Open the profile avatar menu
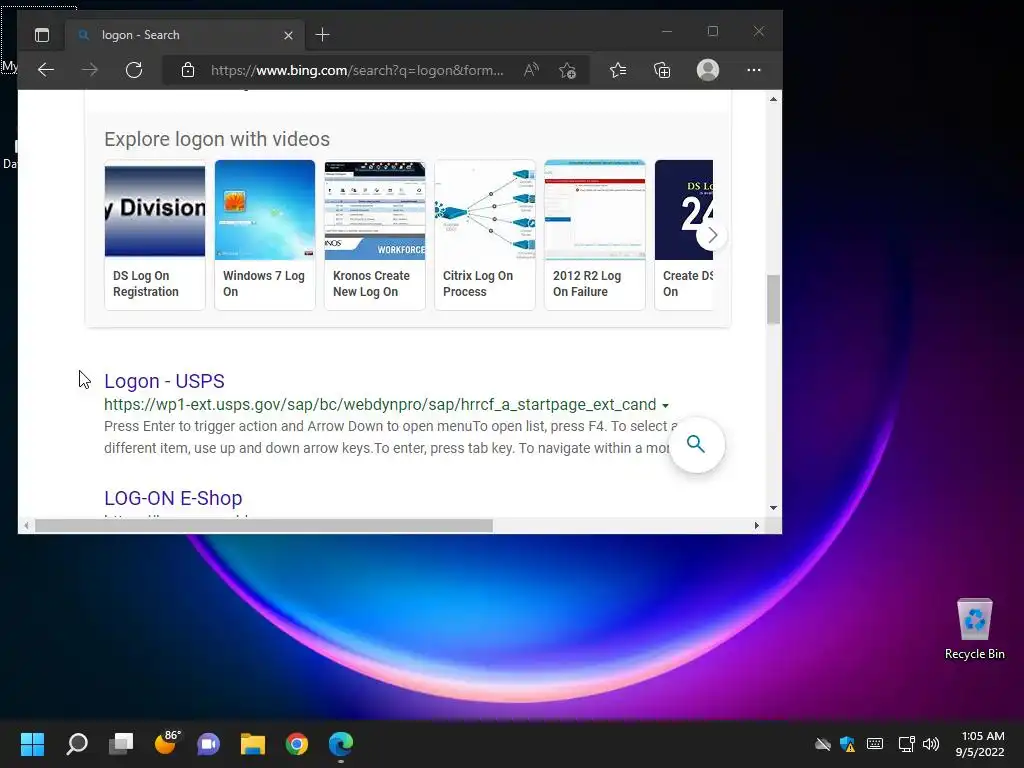The image size is (1024, 768). point(708,70)
